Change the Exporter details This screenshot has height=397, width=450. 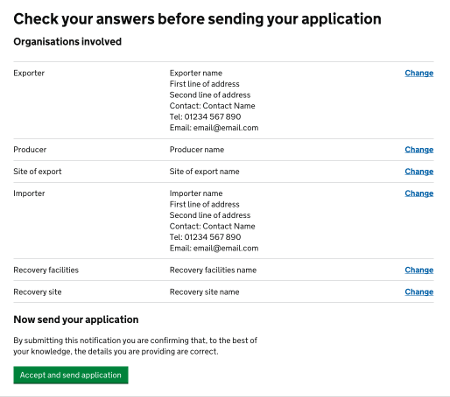(x=419, y=73)
